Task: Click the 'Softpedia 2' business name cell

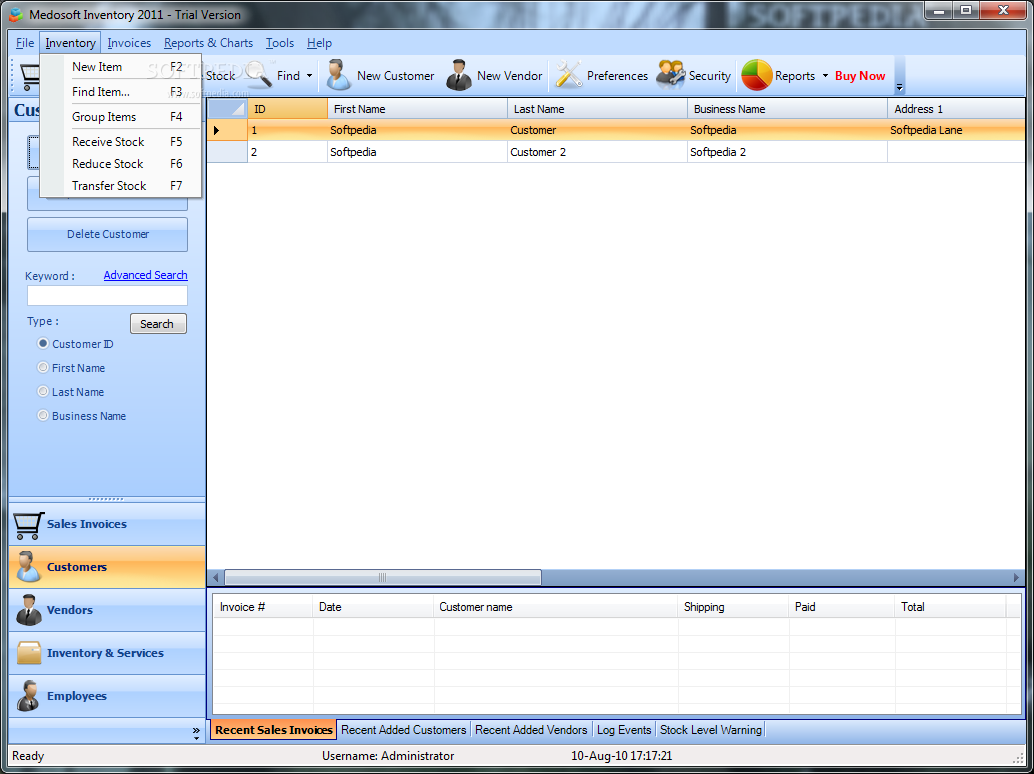Action: click(787, 152)
